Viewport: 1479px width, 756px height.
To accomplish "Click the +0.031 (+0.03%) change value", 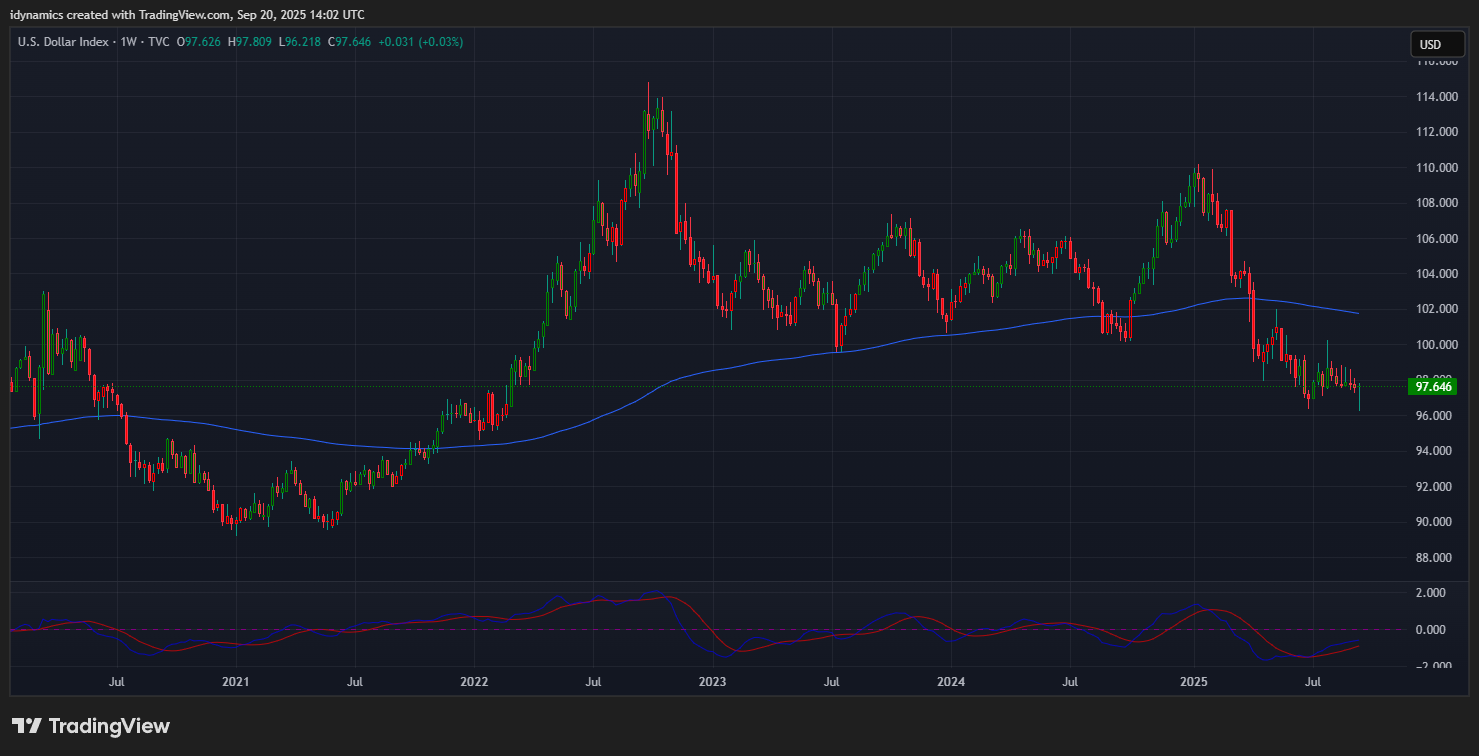I will 422,42.
